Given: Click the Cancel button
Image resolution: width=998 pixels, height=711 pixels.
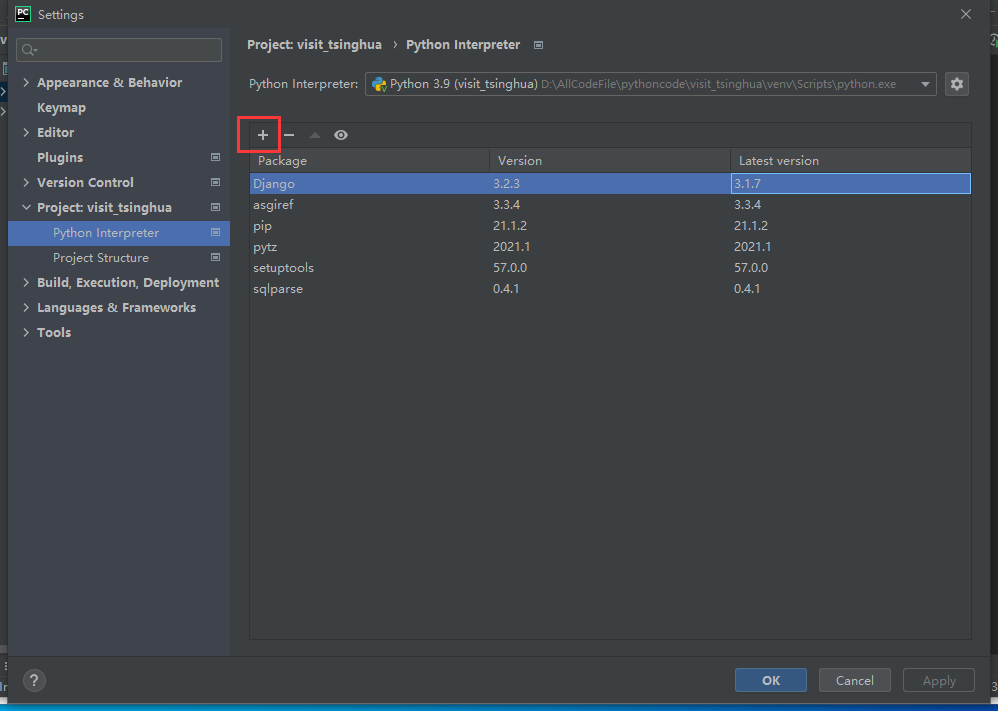Looking at the screenshot, I should [855, 680].
